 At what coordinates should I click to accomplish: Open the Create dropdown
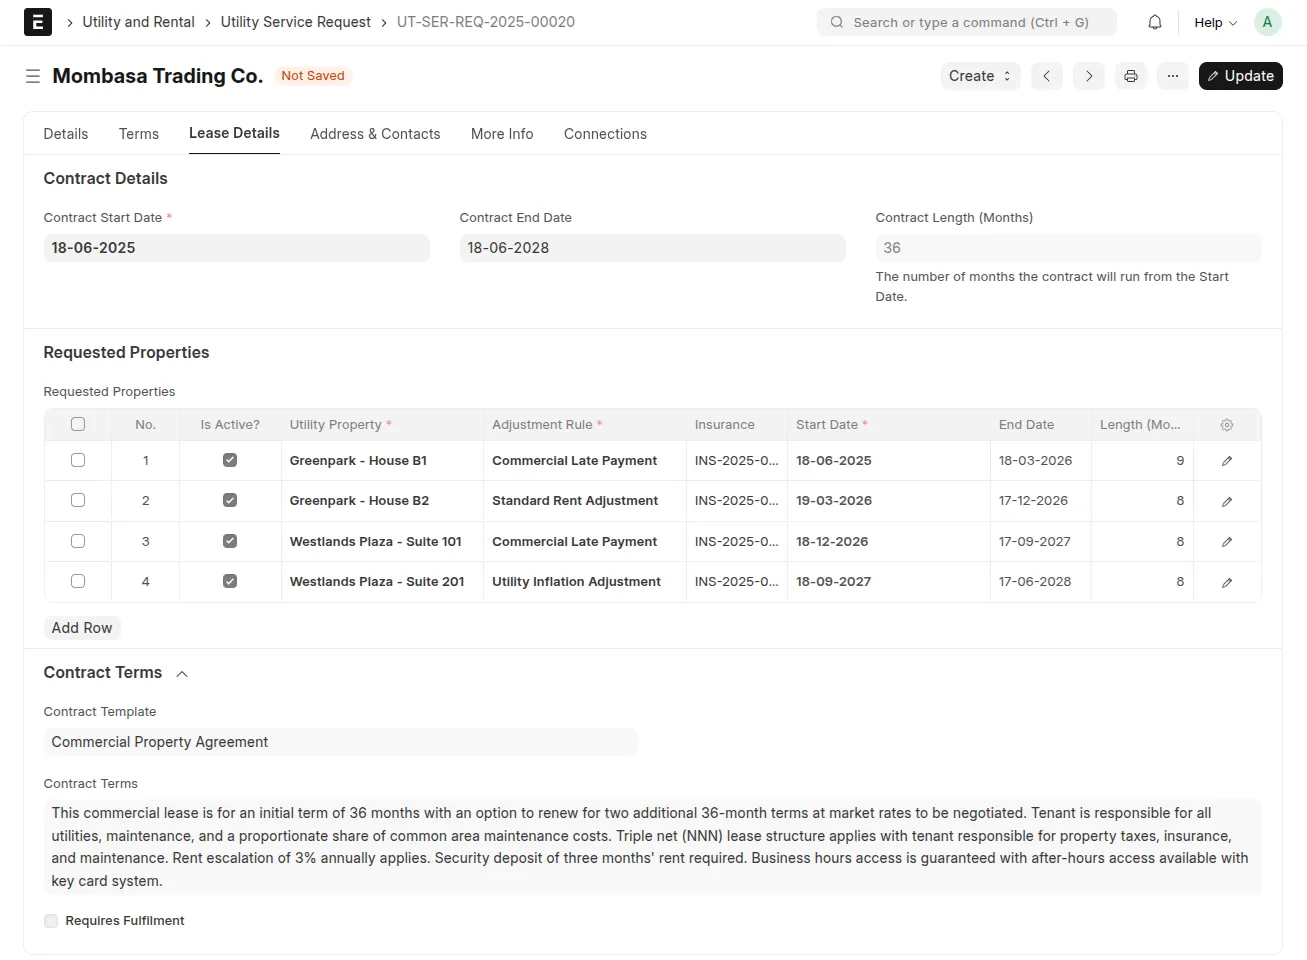(980, 76)
